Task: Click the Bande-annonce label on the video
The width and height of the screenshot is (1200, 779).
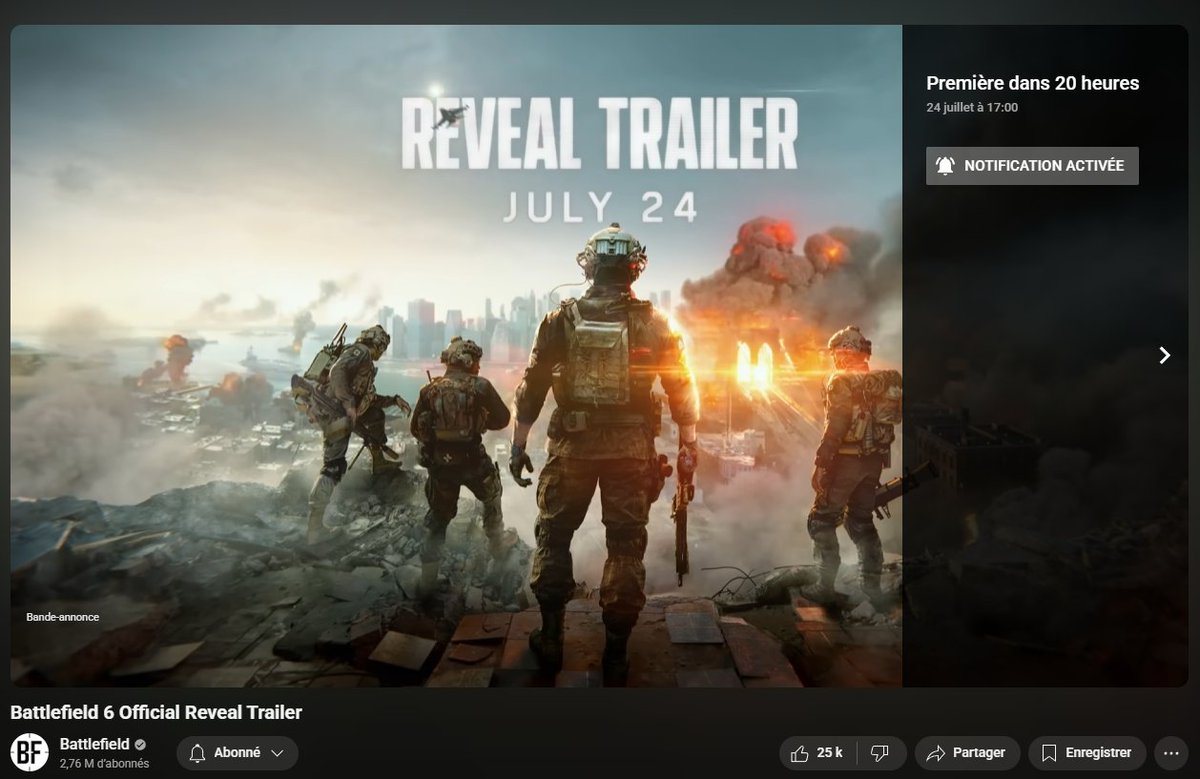Action: tap(63, 617)
